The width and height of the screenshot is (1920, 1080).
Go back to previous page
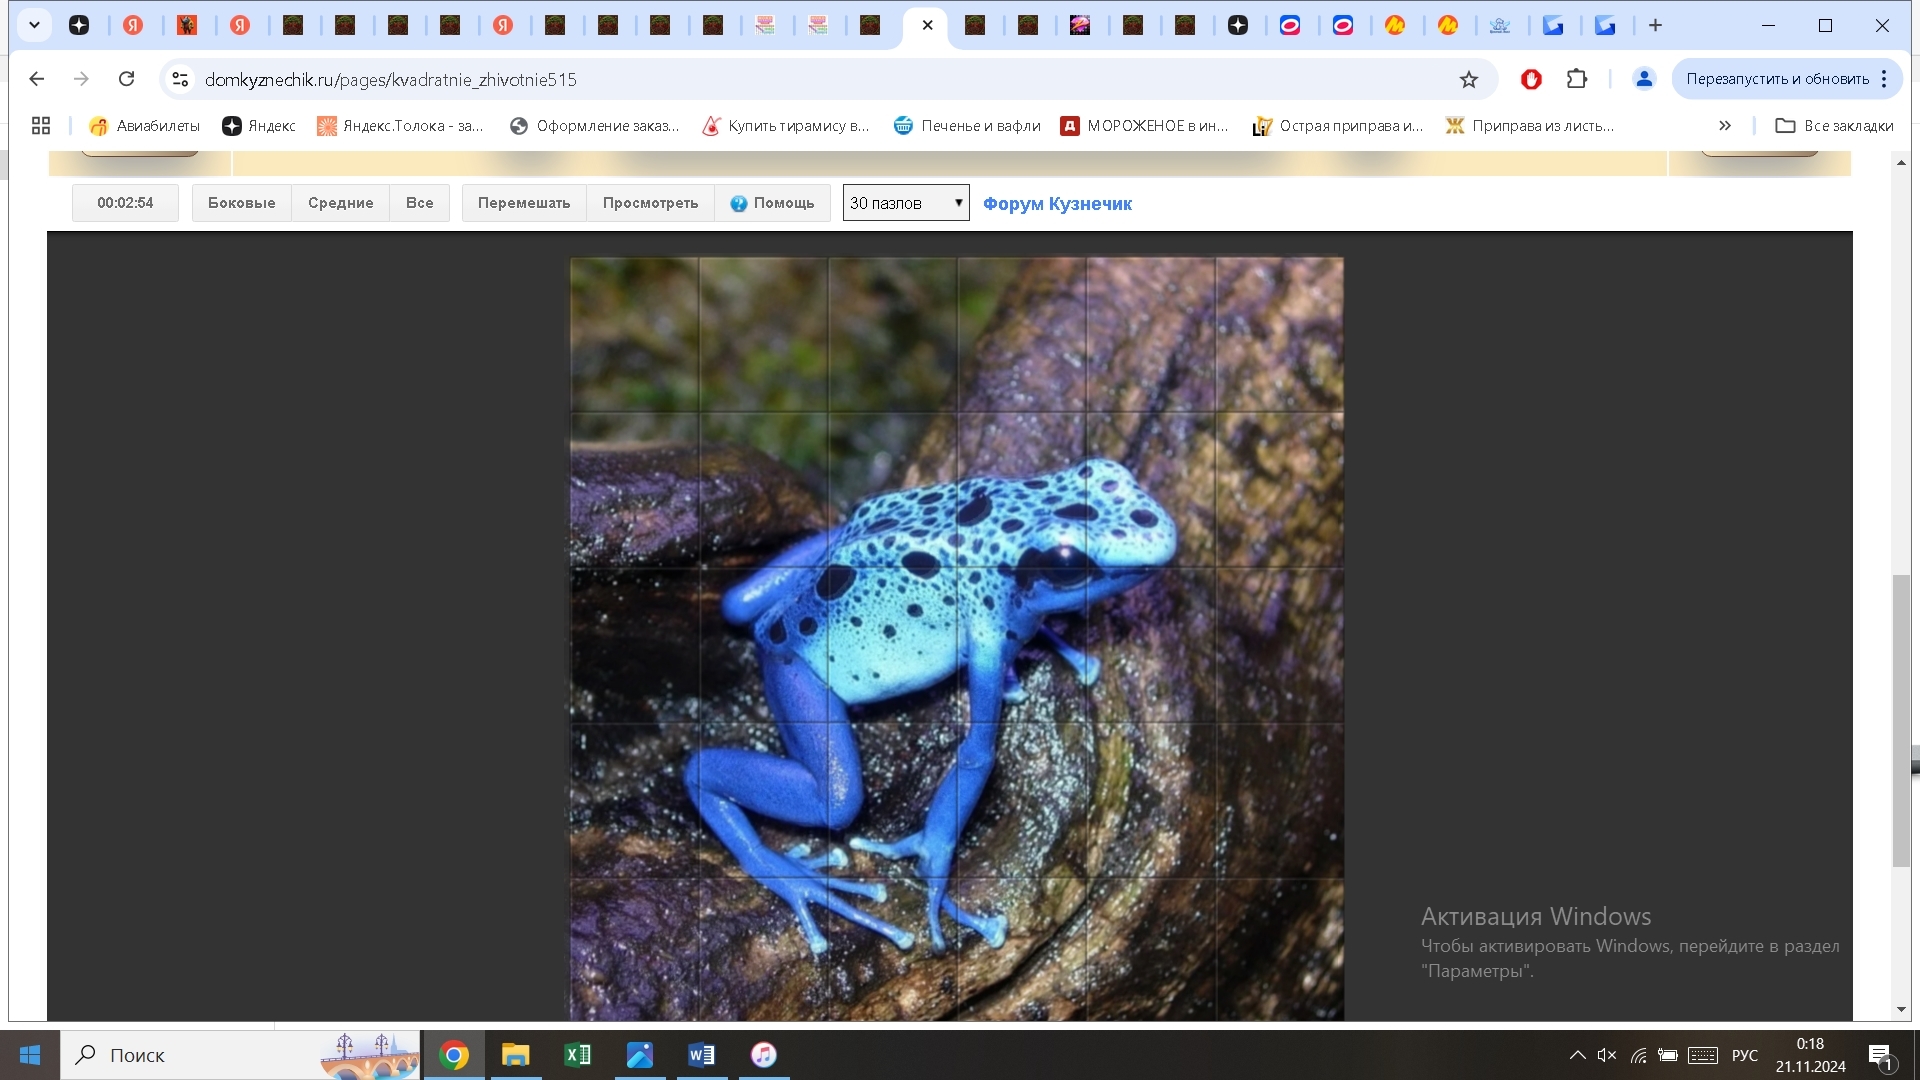pyautogui.click(x=37, y=79)
